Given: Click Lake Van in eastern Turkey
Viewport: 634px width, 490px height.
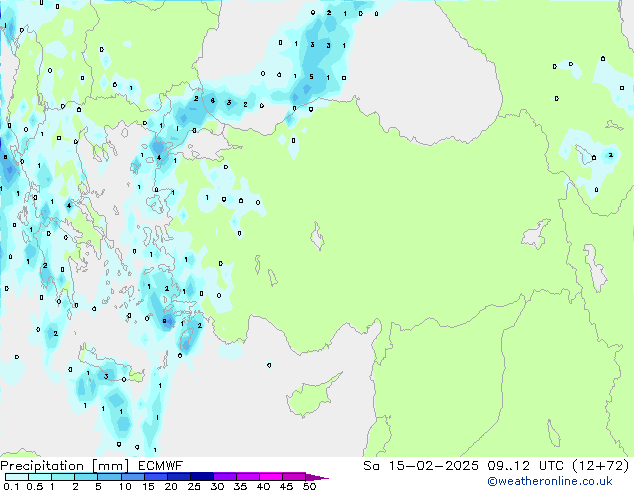Looking at the screenshot, I should 536,234.
